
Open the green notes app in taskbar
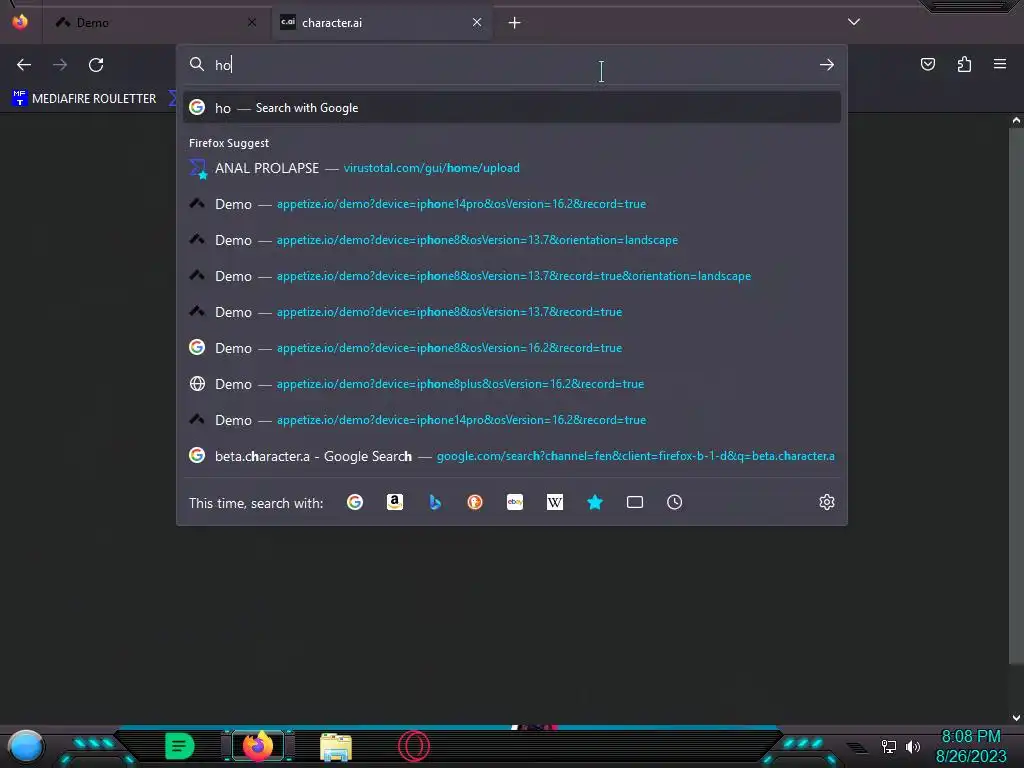180,746
